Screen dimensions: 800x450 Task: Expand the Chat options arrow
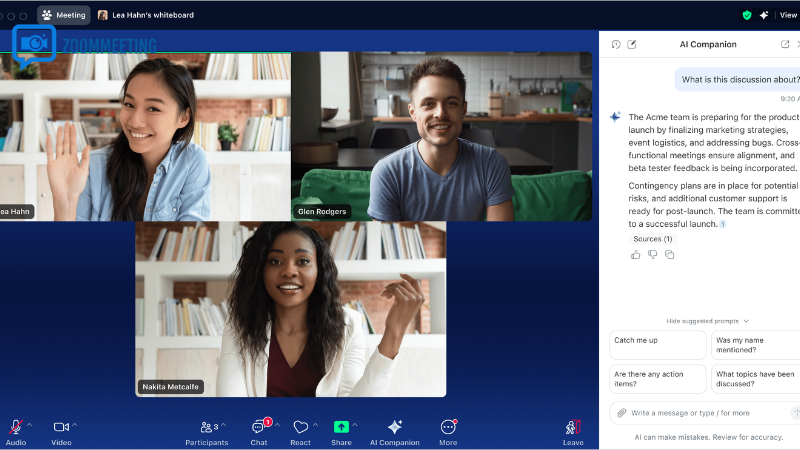pos(278,425)
